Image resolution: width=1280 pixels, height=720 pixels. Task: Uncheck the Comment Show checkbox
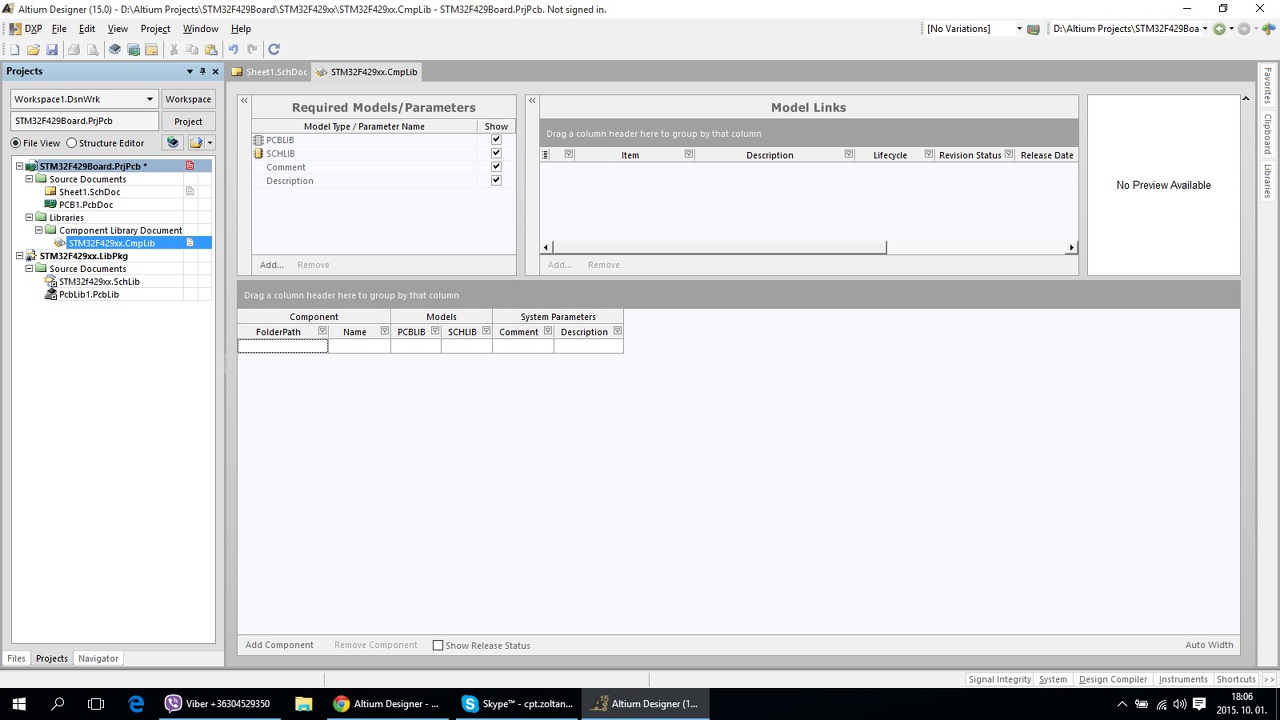(496, 167)
